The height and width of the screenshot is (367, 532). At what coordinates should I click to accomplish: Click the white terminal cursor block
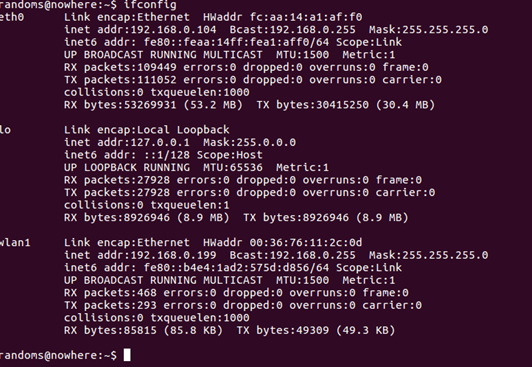coord(127,355)
